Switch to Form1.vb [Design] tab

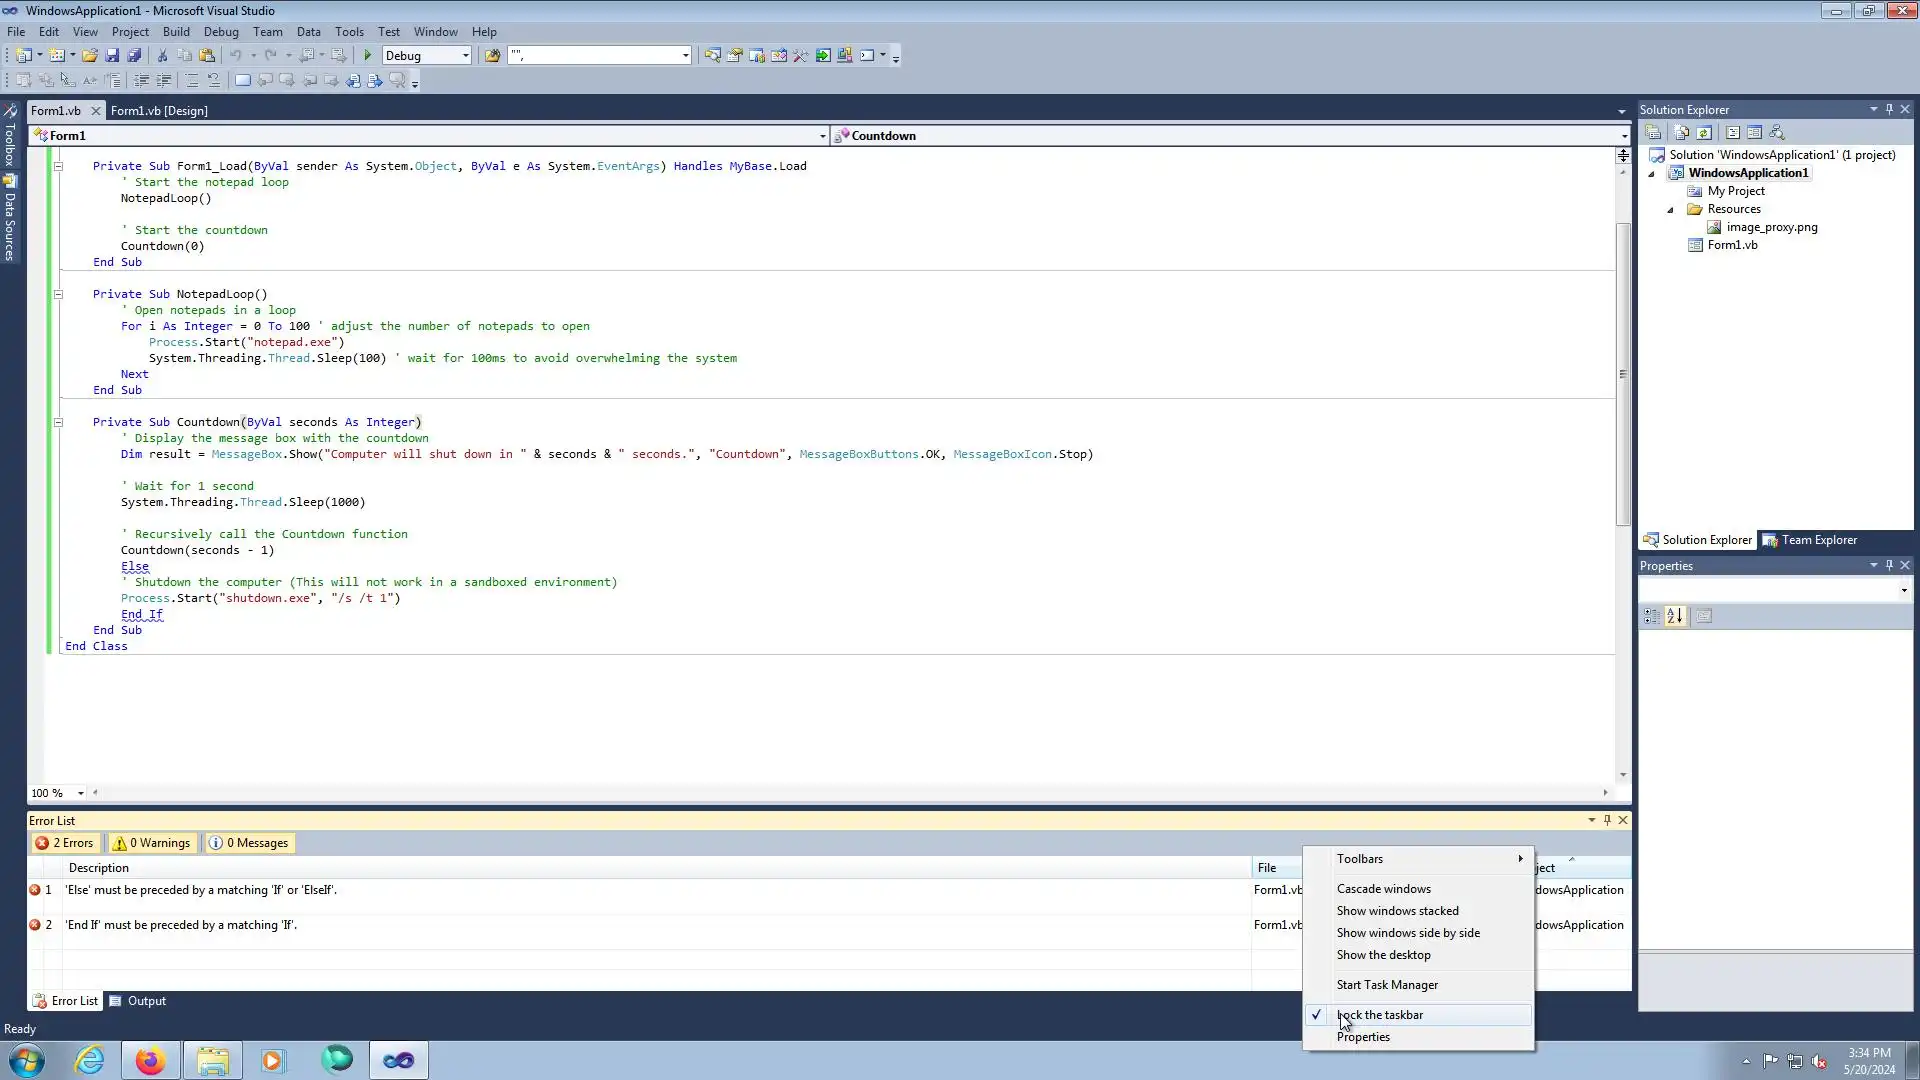tap(159, 111)
